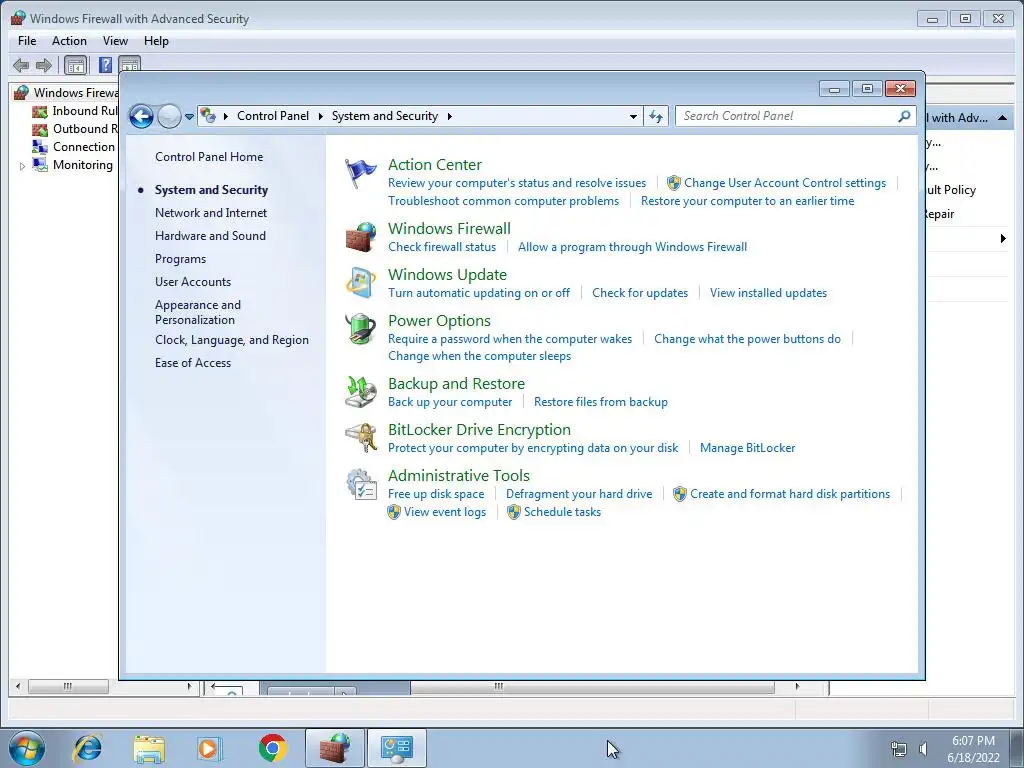
Task: Switch to Control Panel taskbar button
Action: point(396,748)
